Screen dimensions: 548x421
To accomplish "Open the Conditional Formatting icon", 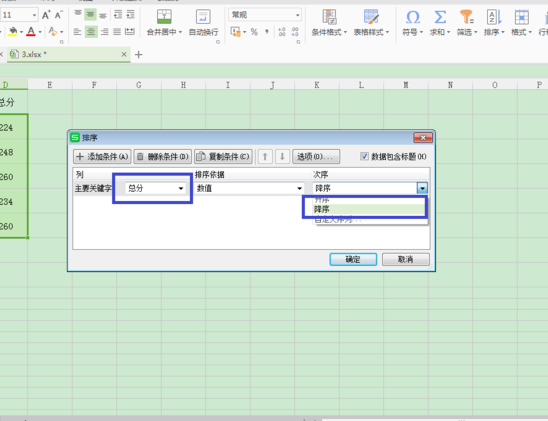I will tap(329, 16).
